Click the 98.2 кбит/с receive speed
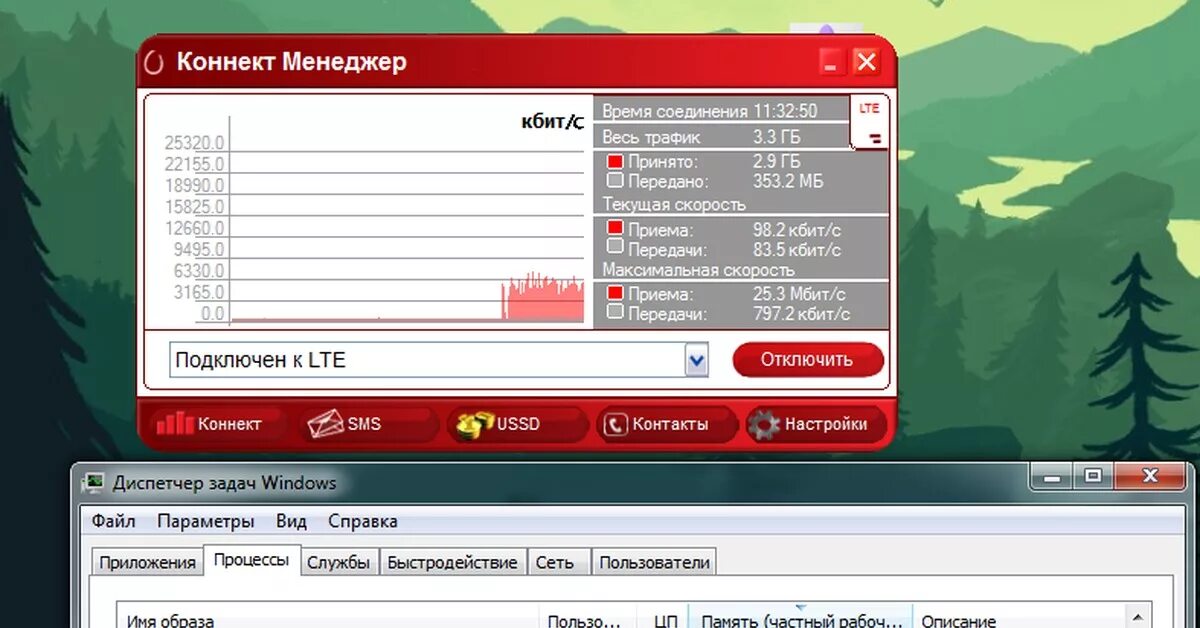Screen dimensions: 1200x628 coord(797,230)
